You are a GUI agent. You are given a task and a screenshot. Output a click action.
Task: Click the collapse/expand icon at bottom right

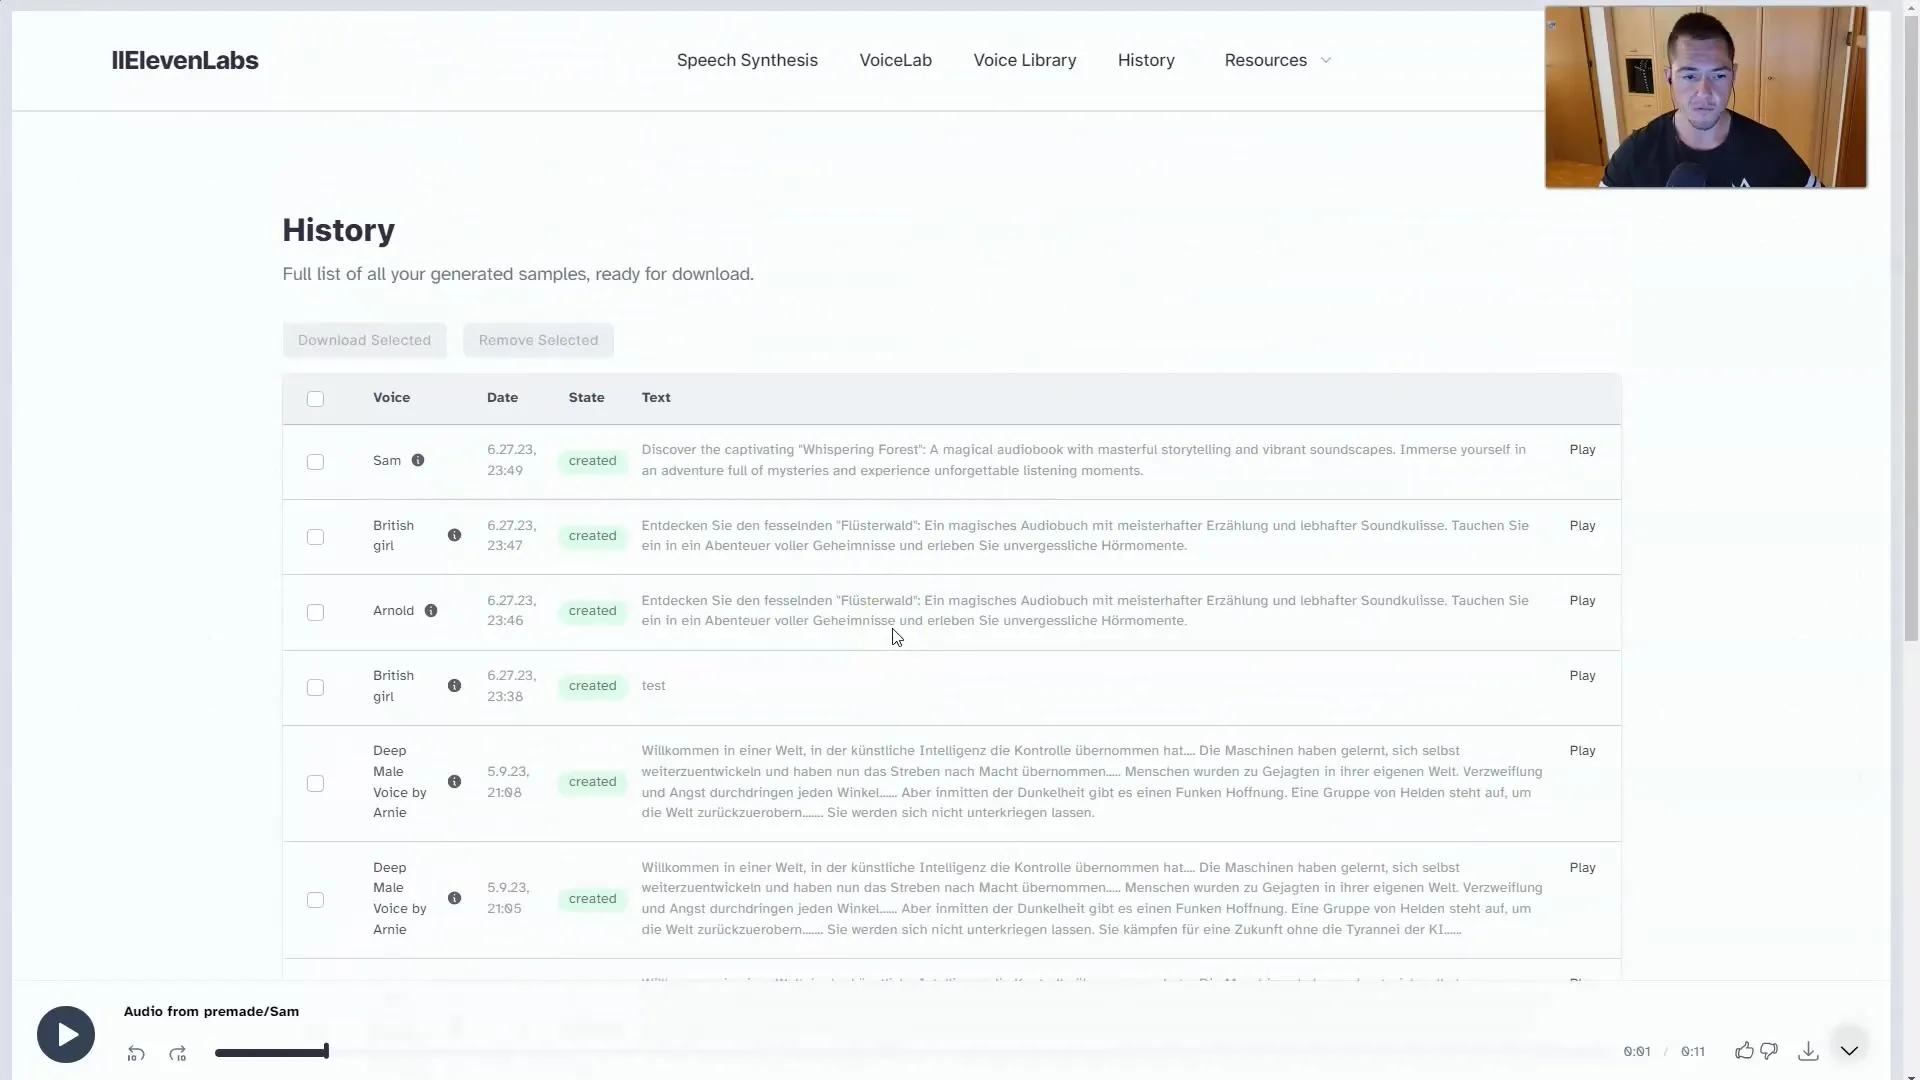1849,1051
